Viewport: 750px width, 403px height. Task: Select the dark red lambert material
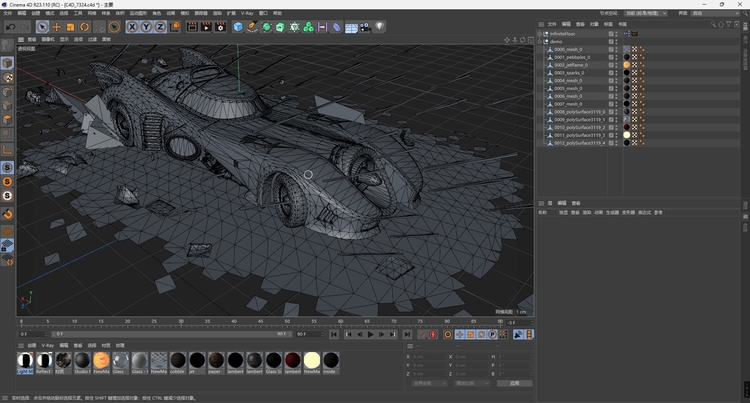tap(292, 363)
